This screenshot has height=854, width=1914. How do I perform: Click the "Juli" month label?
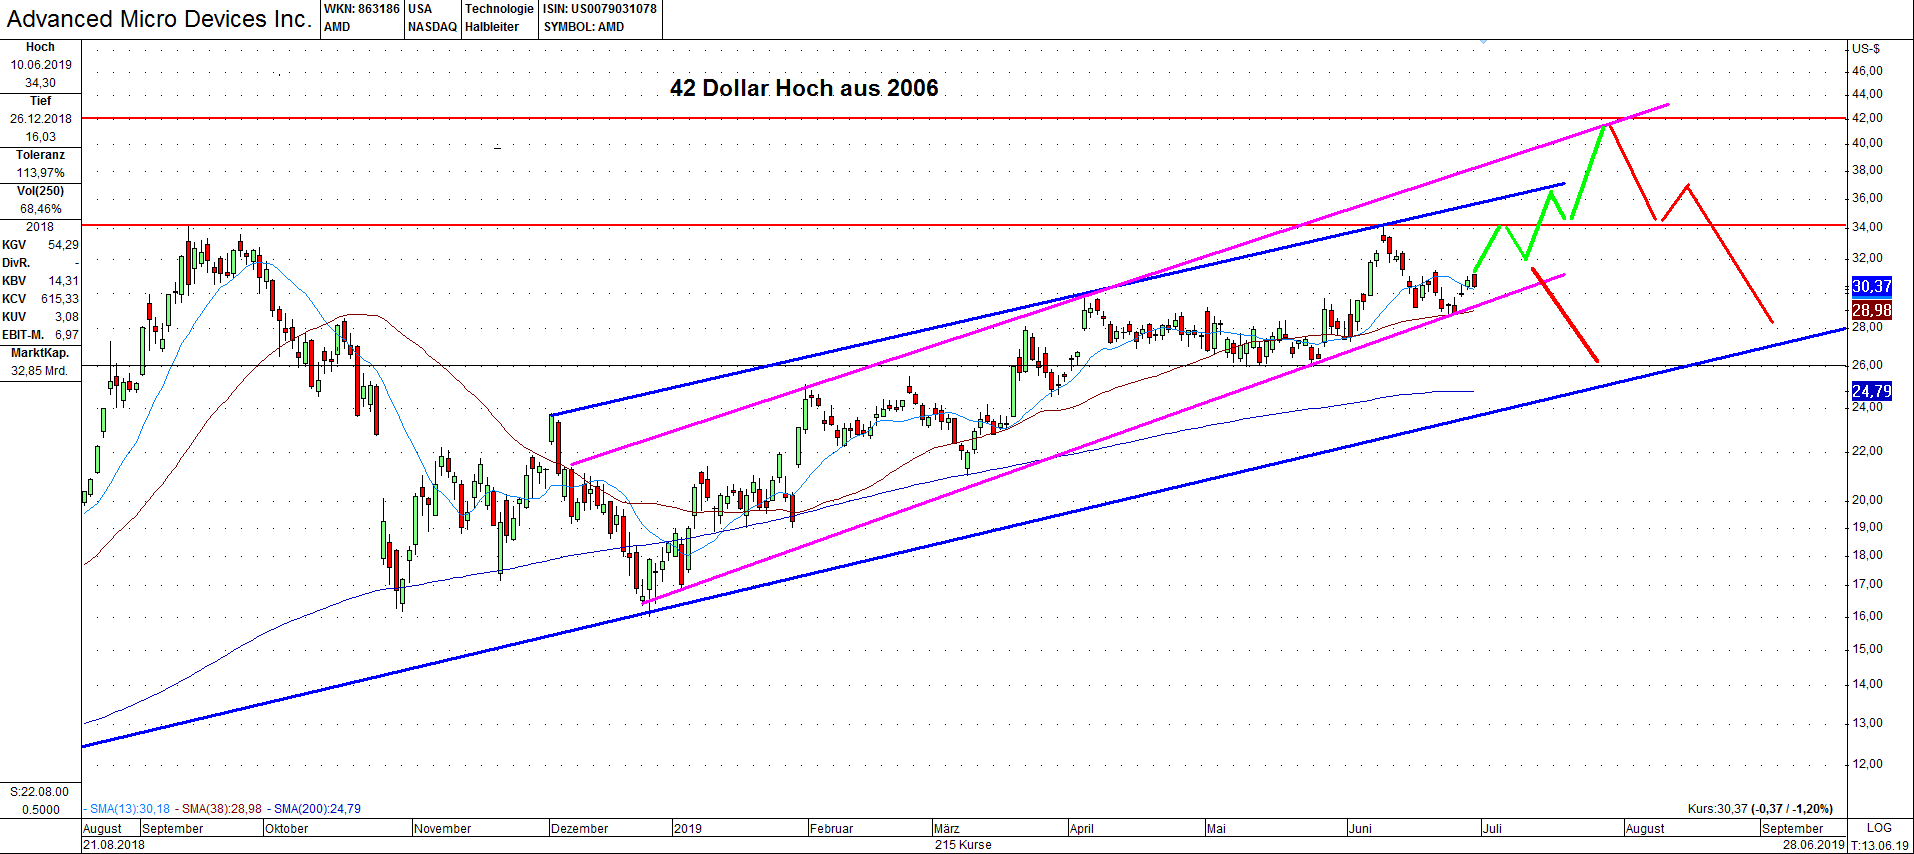tap(1493, 829)
